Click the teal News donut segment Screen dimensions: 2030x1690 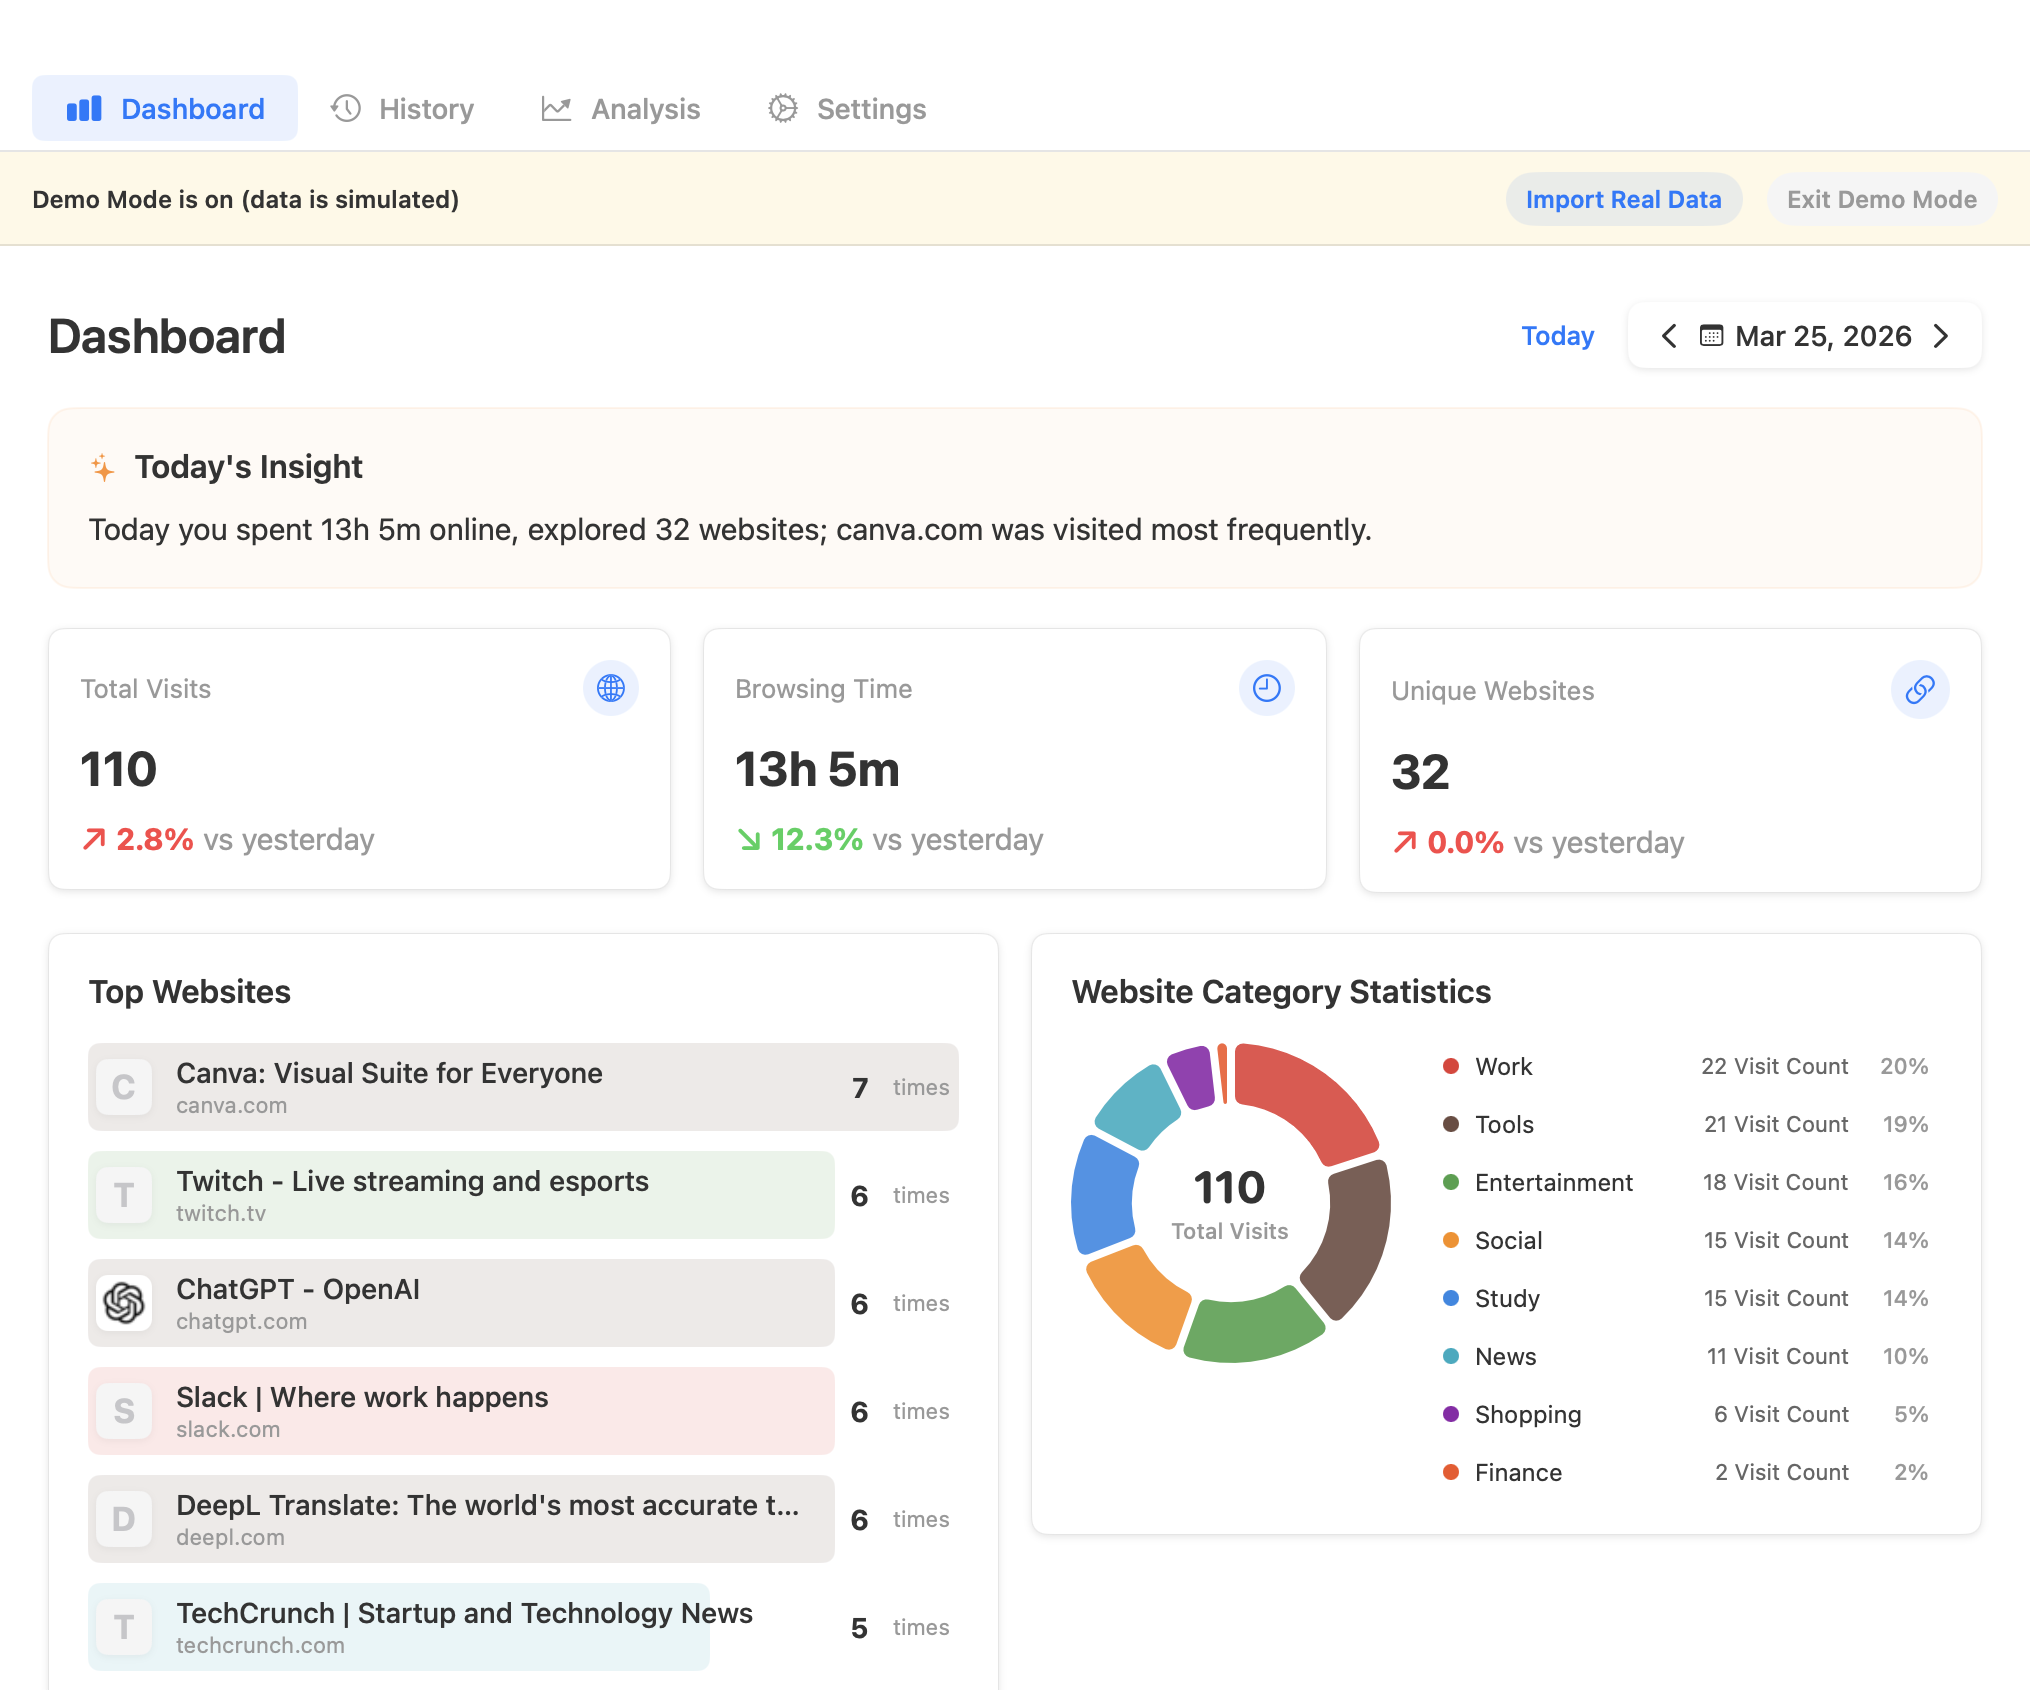[x=1138, y=1108]
